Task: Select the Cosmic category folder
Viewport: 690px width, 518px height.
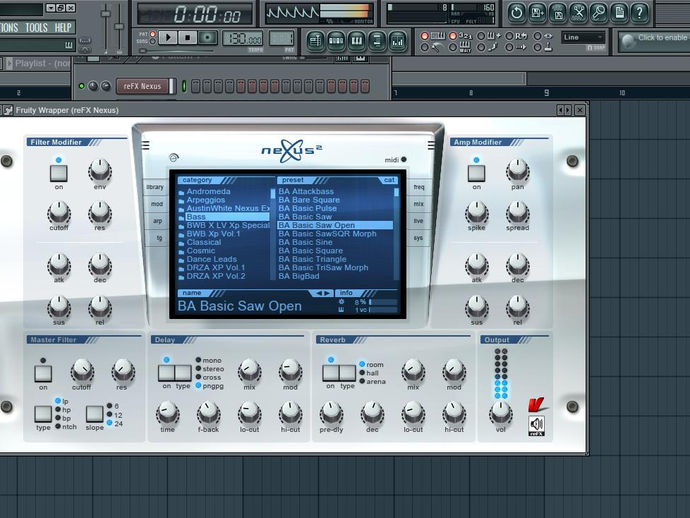Action: tap(201, 250)
